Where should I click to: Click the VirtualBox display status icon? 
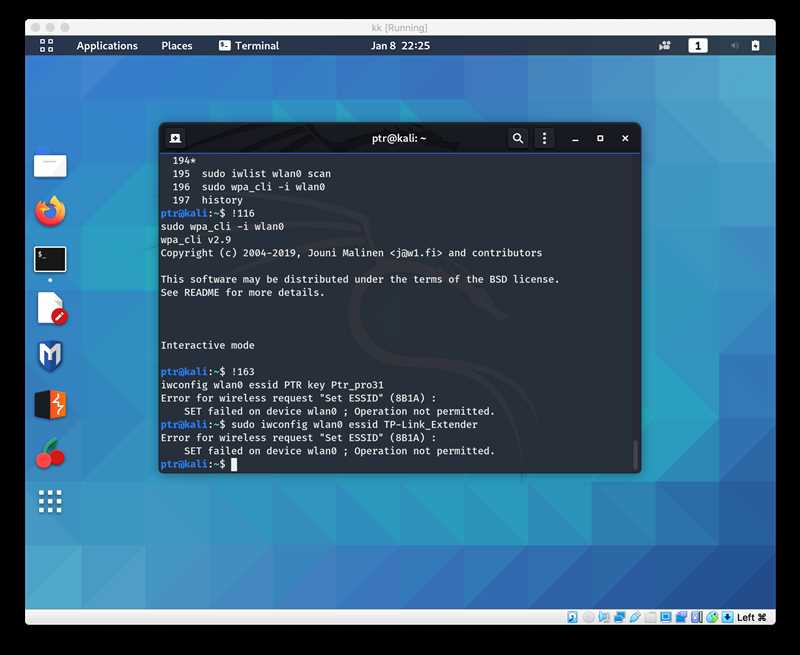(x=665, y=617)
